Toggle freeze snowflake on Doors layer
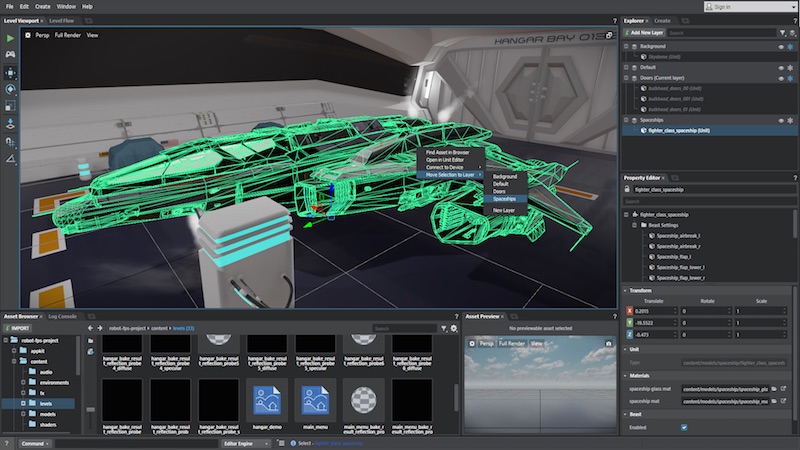The width and height of the screenshot is (800, 450). 790,78
